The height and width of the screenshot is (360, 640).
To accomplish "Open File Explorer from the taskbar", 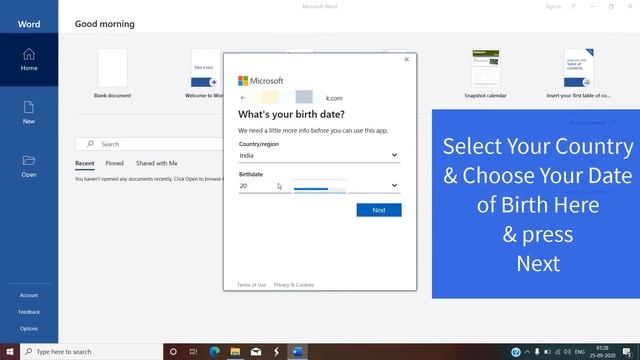I will [x=235, y=351].
